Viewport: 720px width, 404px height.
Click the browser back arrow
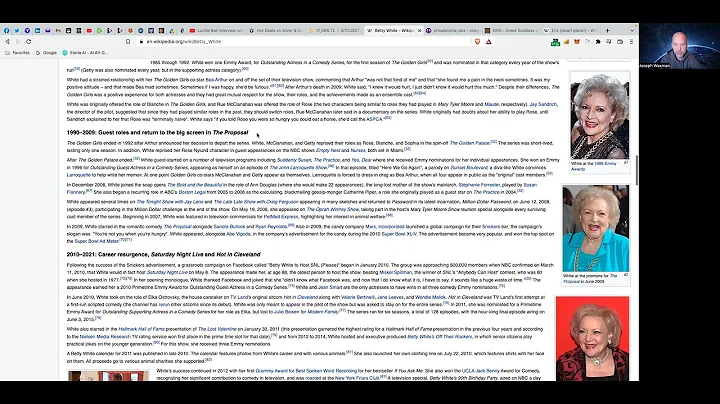click(7, 41)
